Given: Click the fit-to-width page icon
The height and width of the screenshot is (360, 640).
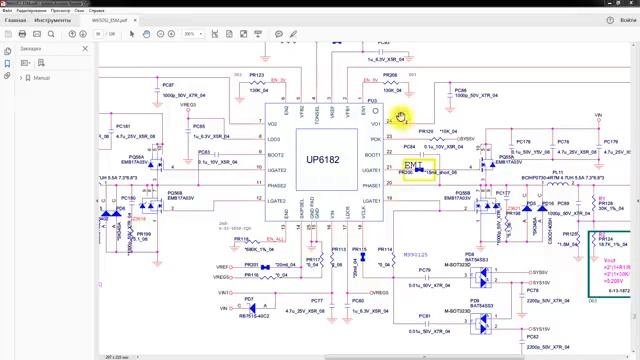Looking at the screenshot, I should coord(215,34).
